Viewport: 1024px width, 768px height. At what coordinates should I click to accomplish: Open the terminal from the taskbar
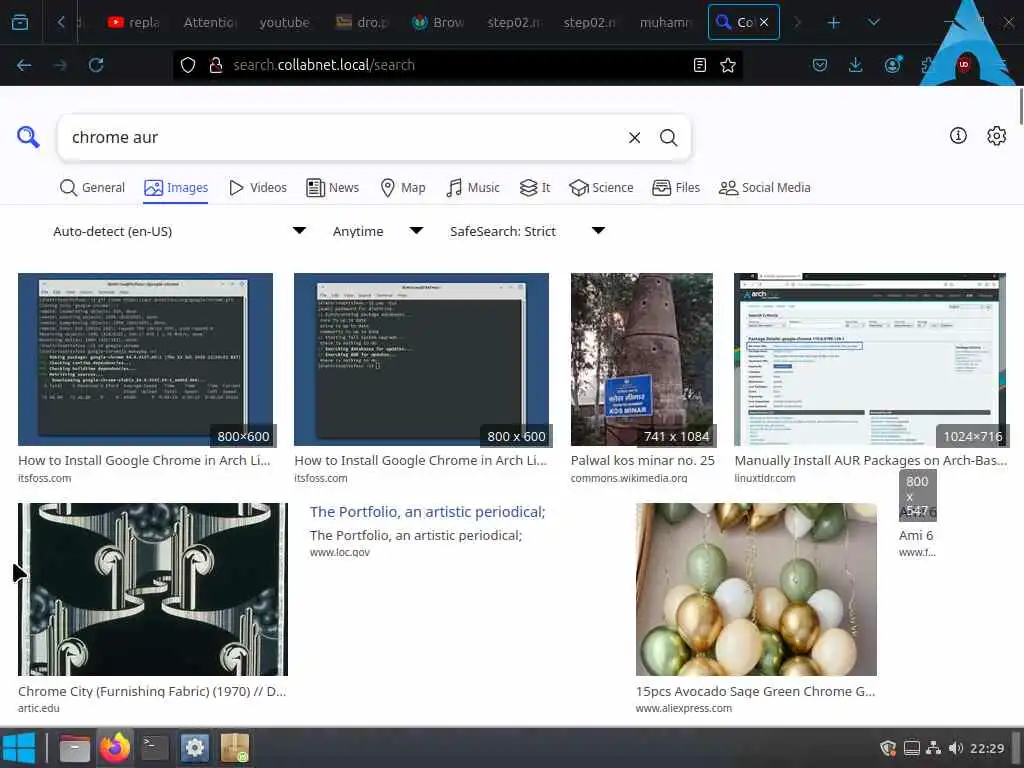(155, 748)
